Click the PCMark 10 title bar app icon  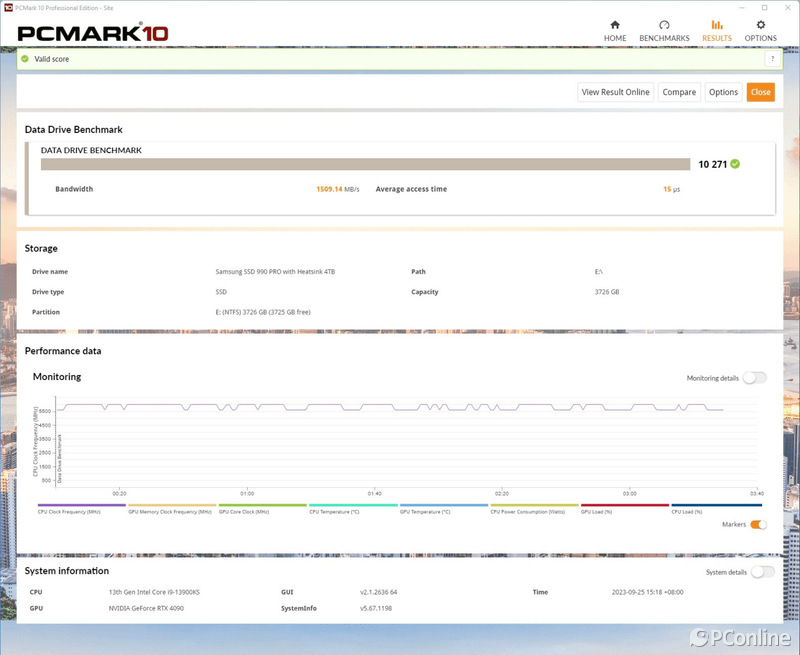click(8, 7)
